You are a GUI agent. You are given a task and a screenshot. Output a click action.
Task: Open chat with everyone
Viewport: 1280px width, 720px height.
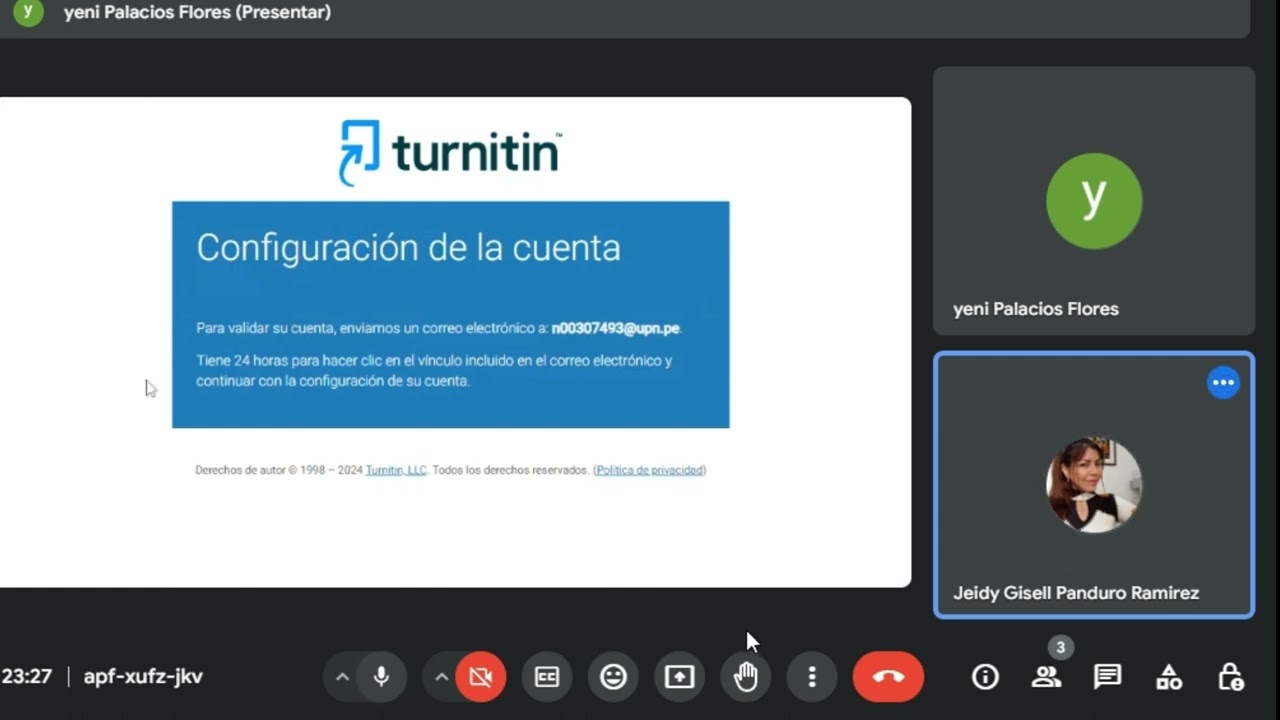1107,677
